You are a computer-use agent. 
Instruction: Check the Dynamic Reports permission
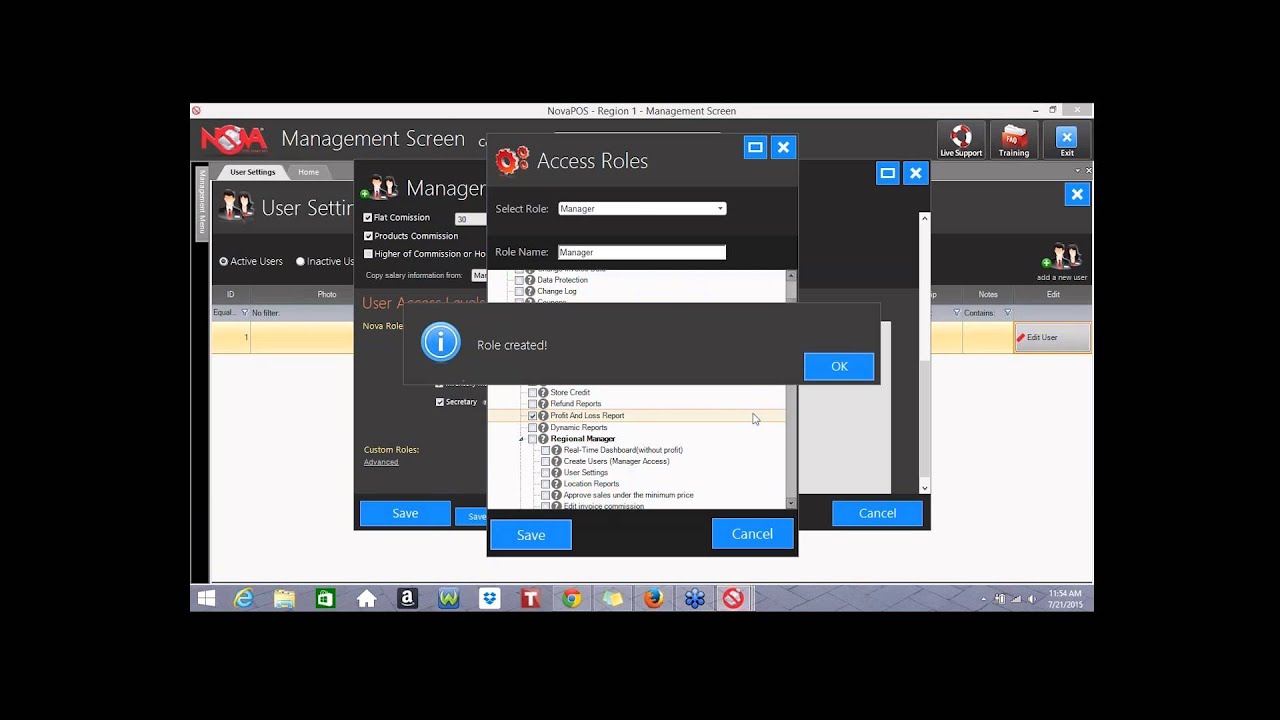532,427
